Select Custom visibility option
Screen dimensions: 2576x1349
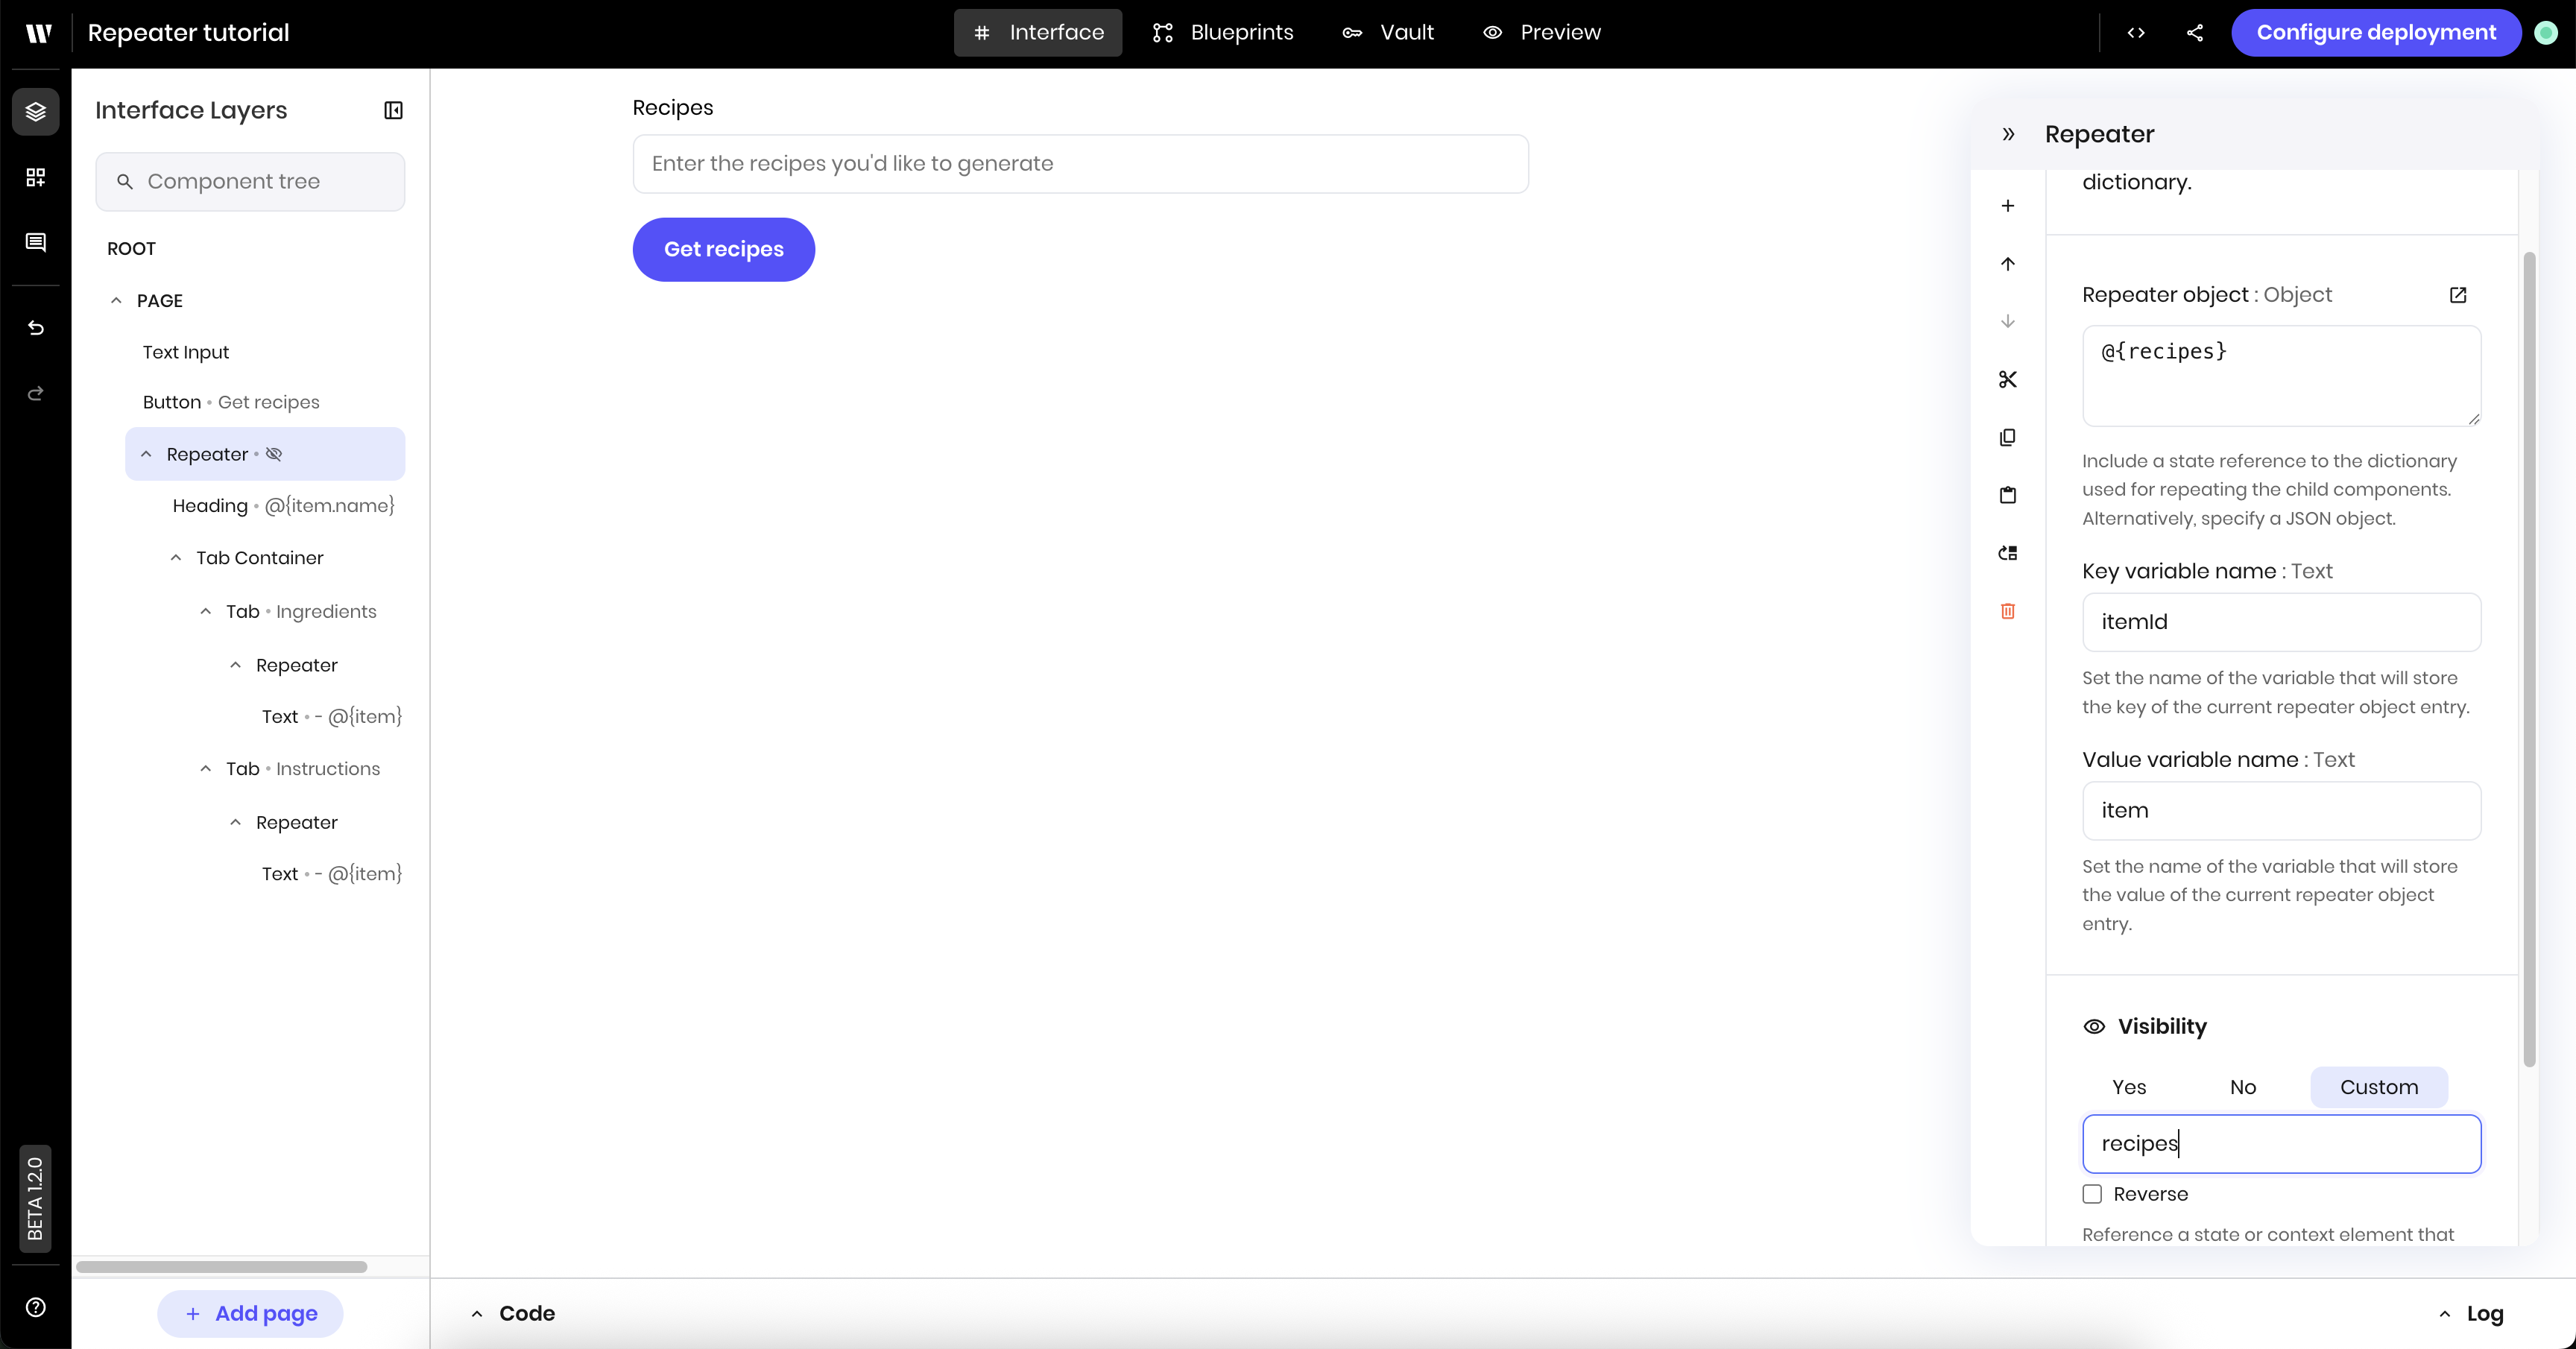(2379, 1087)
